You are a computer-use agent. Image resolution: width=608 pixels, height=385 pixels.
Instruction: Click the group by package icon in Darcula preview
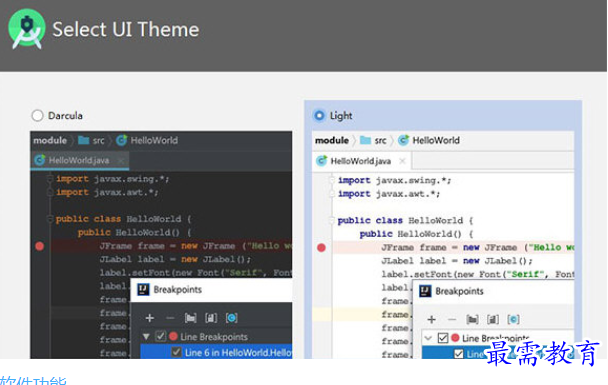pos(190,318)
